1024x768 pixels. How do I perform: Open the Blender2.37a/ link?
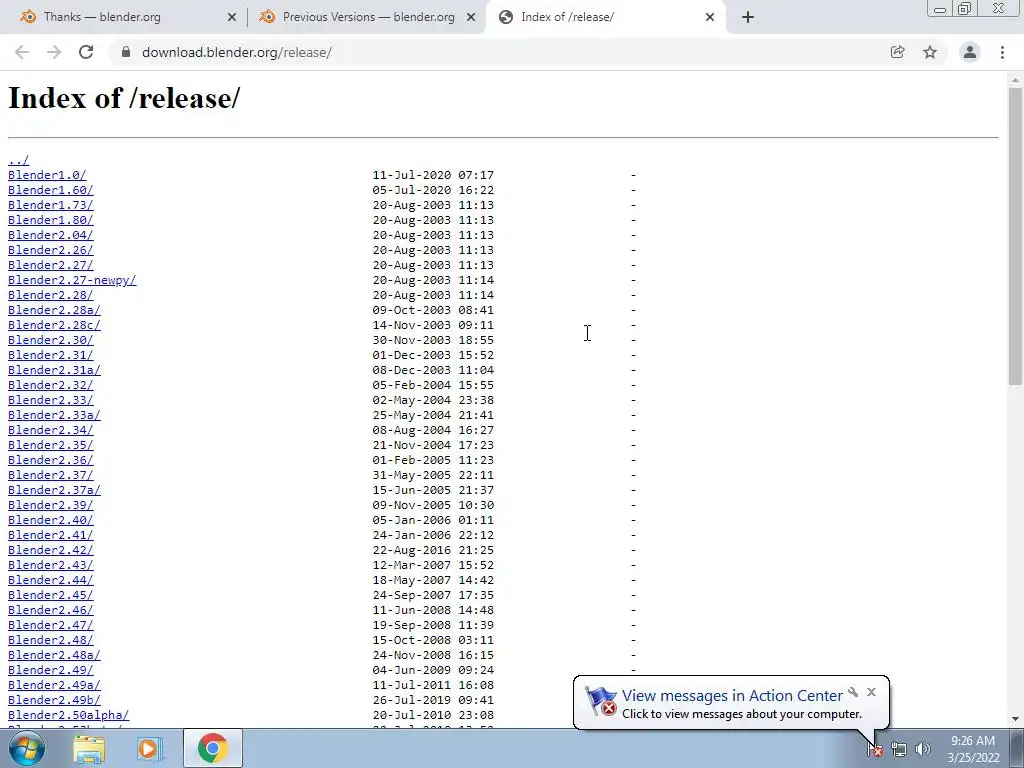[x=54, y=490]
